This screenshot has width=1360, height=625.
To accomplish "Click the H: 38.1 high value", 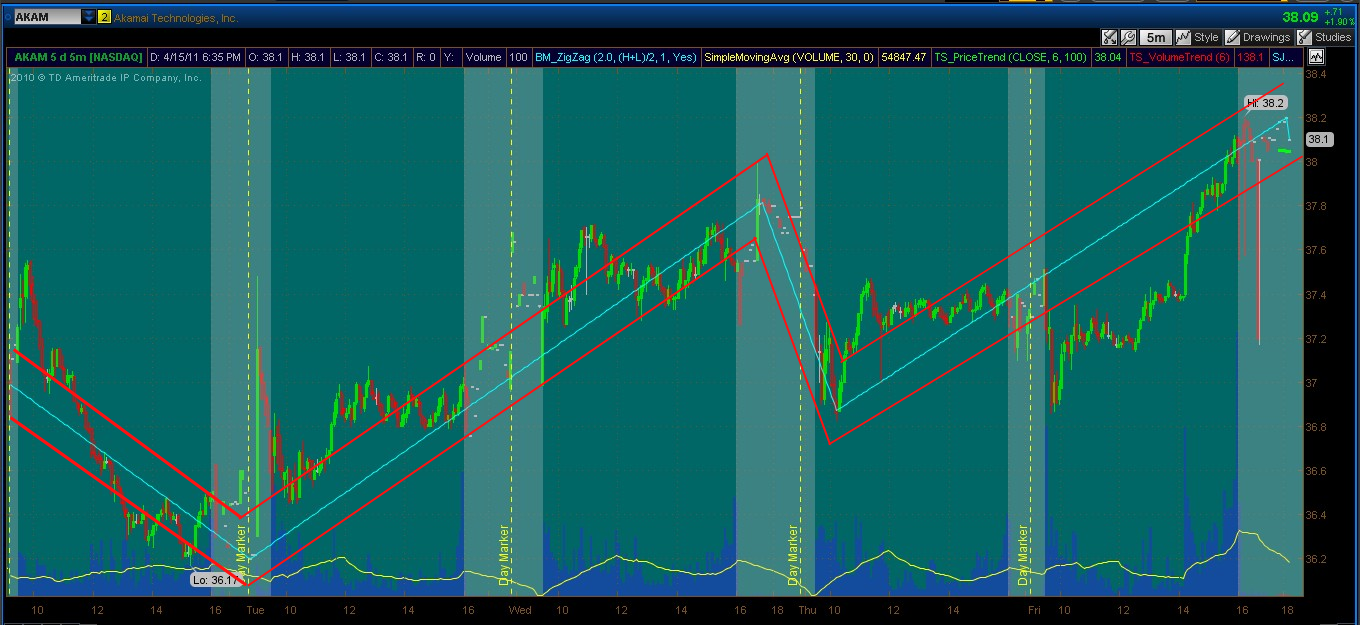I will (307, 58).
